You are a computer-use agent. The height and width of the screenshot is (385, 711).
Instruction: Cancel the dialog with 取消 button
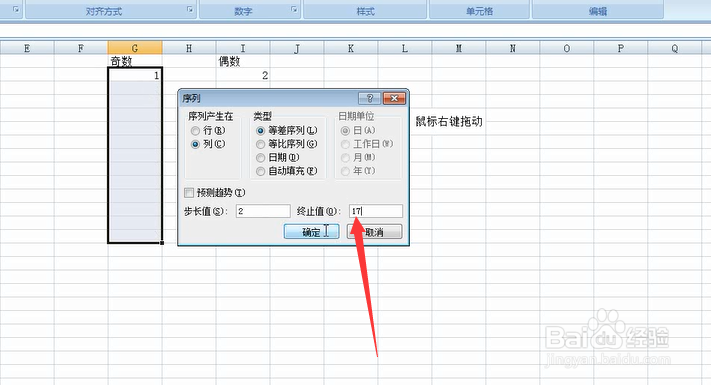[375, 232]
